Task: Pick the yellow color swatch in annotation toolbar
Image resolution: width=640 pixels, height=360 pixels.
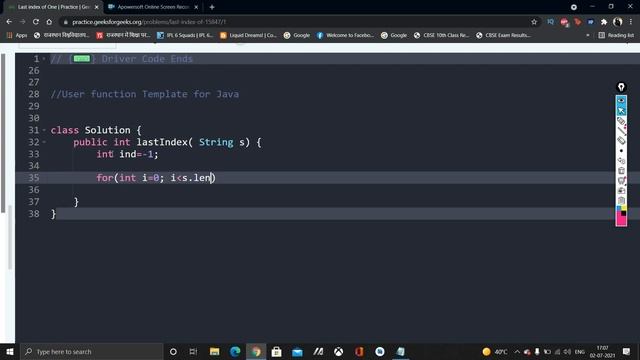Action: [624, 208]
